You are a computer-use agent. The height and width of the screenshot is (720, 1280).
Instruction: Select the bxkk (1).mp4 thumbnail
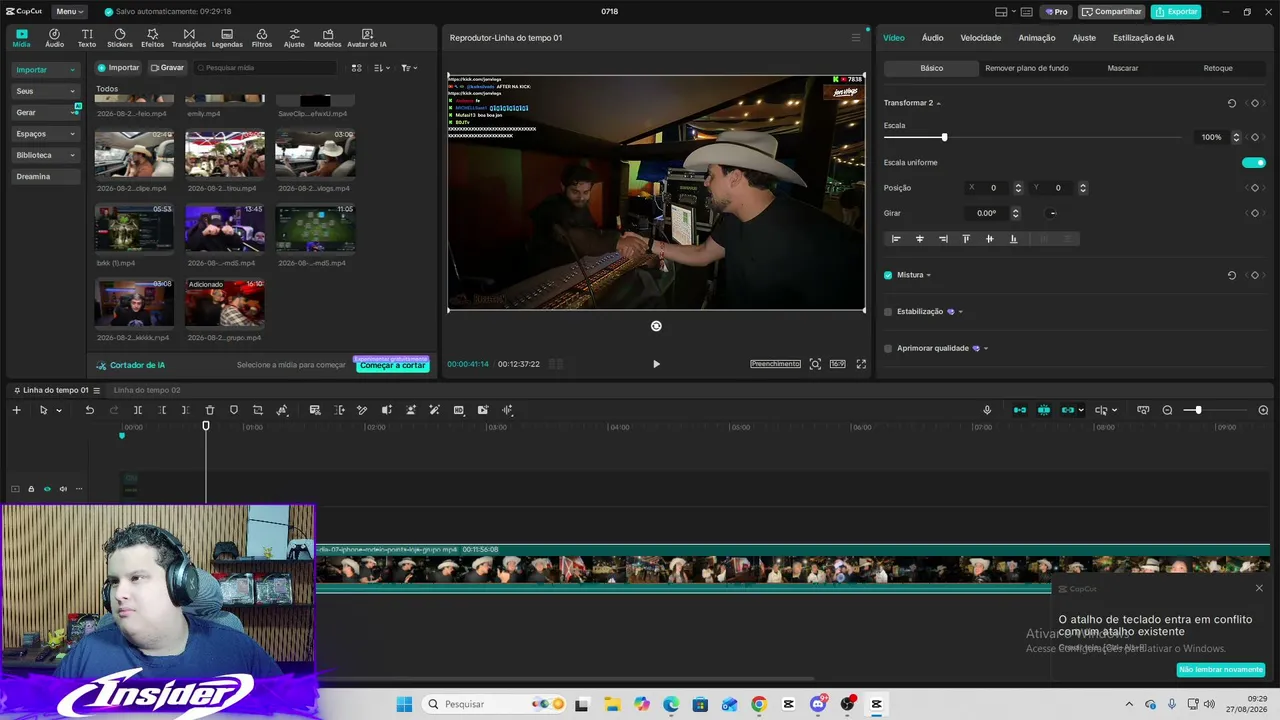(x=134, y=229)
